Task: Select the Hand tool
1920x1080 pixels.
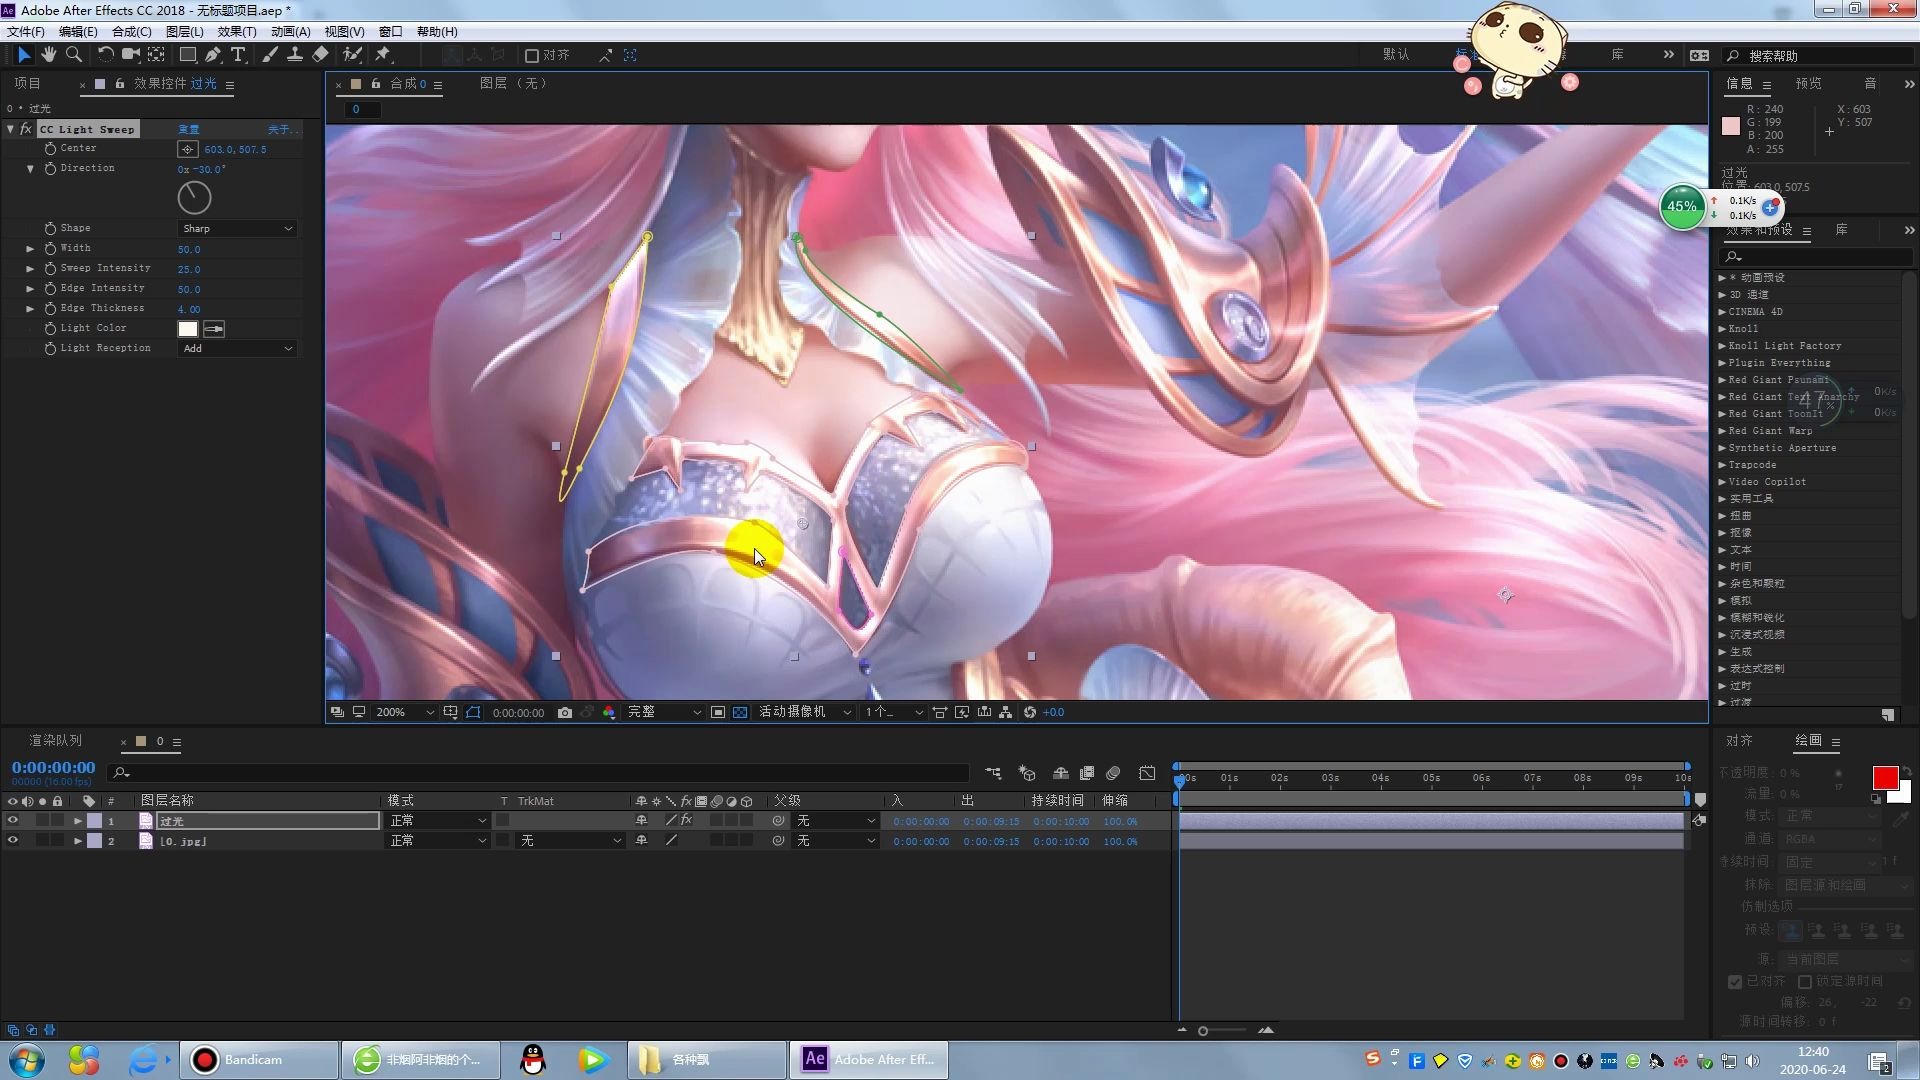Action: [48, 55]
